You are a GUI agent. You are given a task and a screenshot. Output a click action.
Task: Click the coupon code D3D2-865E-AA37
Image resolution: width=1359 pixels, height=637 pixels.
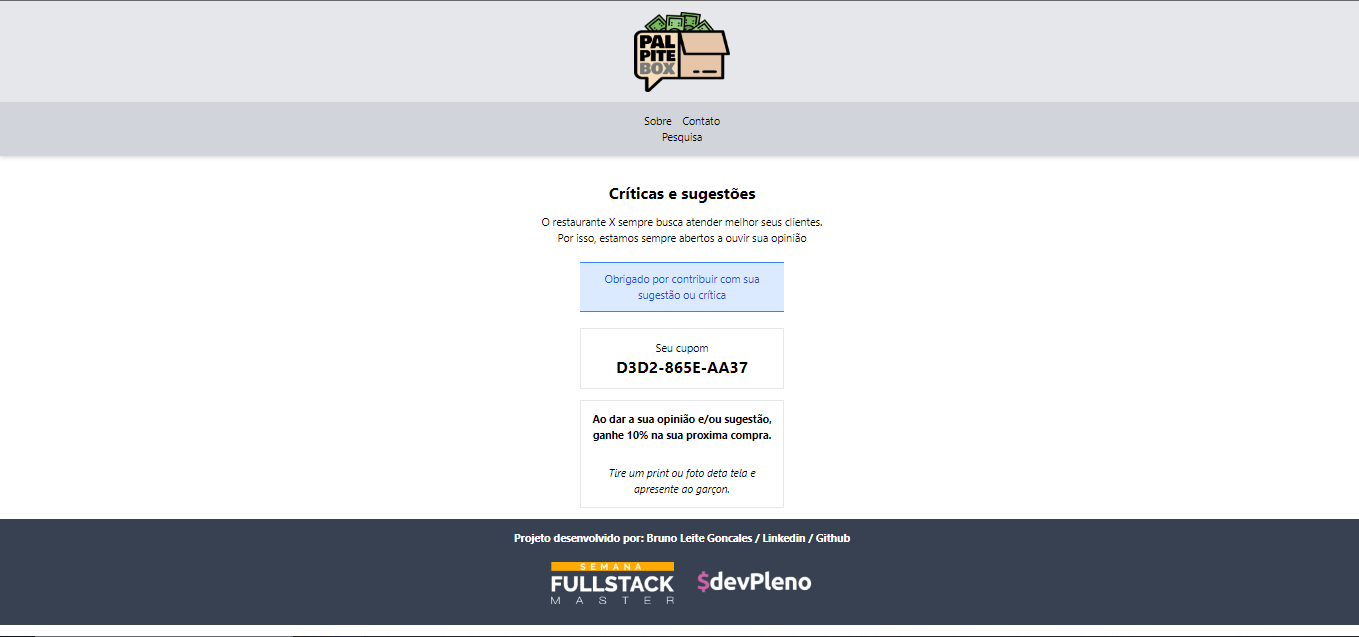(682, 367)
